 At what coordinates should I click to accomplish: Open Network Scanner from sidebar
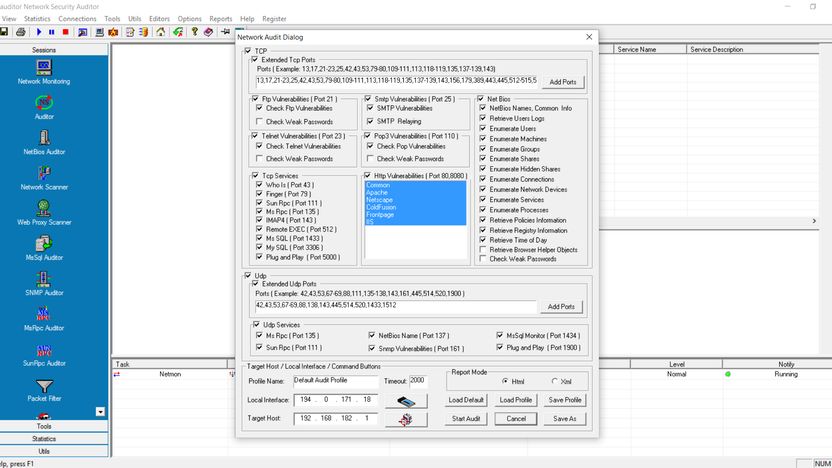pos(44,178)
